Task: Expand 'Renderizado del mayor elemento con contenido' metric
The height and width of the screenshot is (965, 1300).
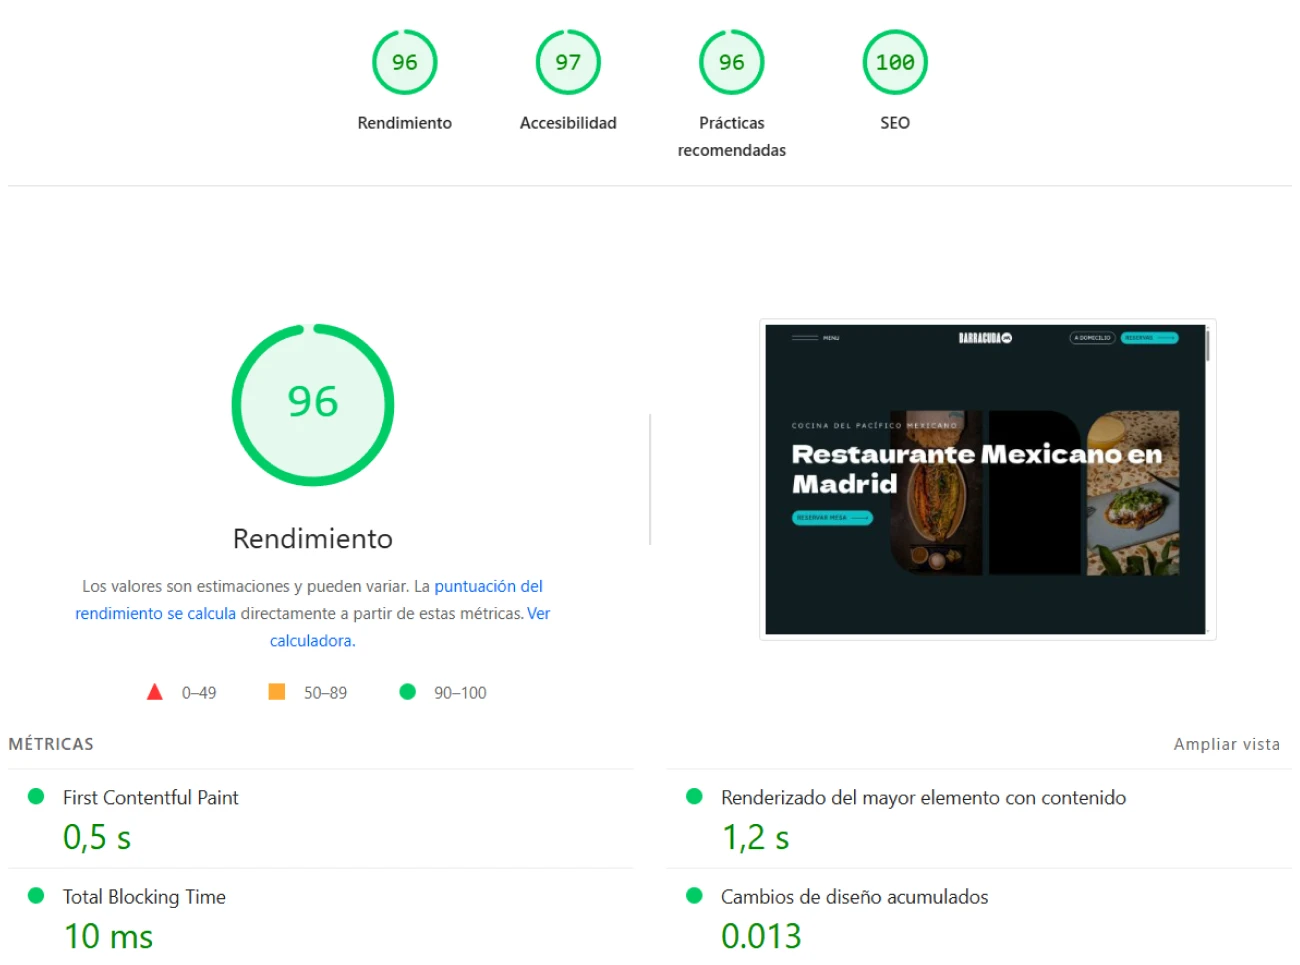Action: (922, 798)
